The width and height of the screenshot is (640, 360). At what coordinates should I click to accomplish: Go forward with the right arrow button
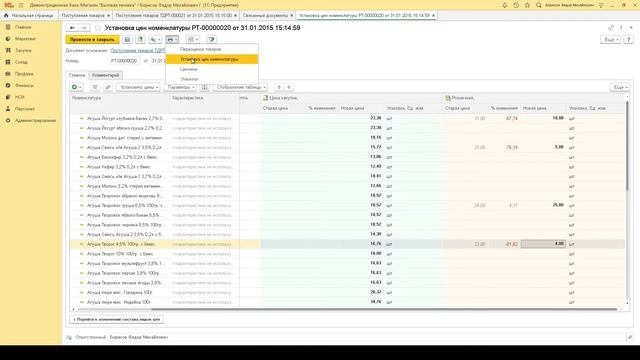point(84,28)
